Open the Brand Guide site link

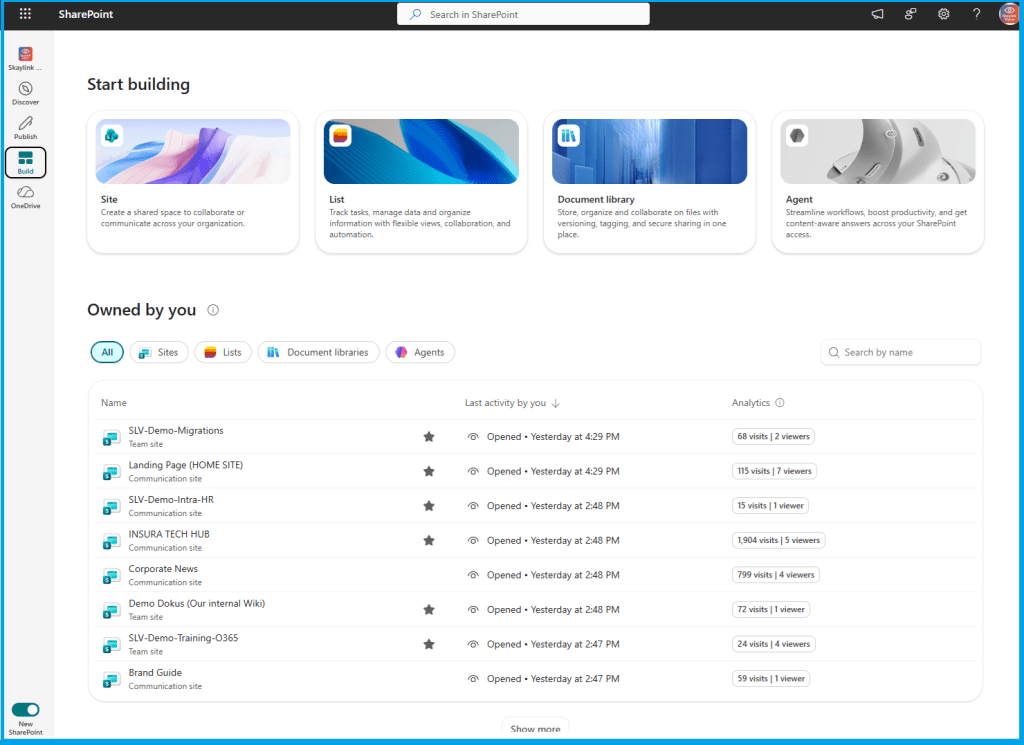tap(155, 673)
